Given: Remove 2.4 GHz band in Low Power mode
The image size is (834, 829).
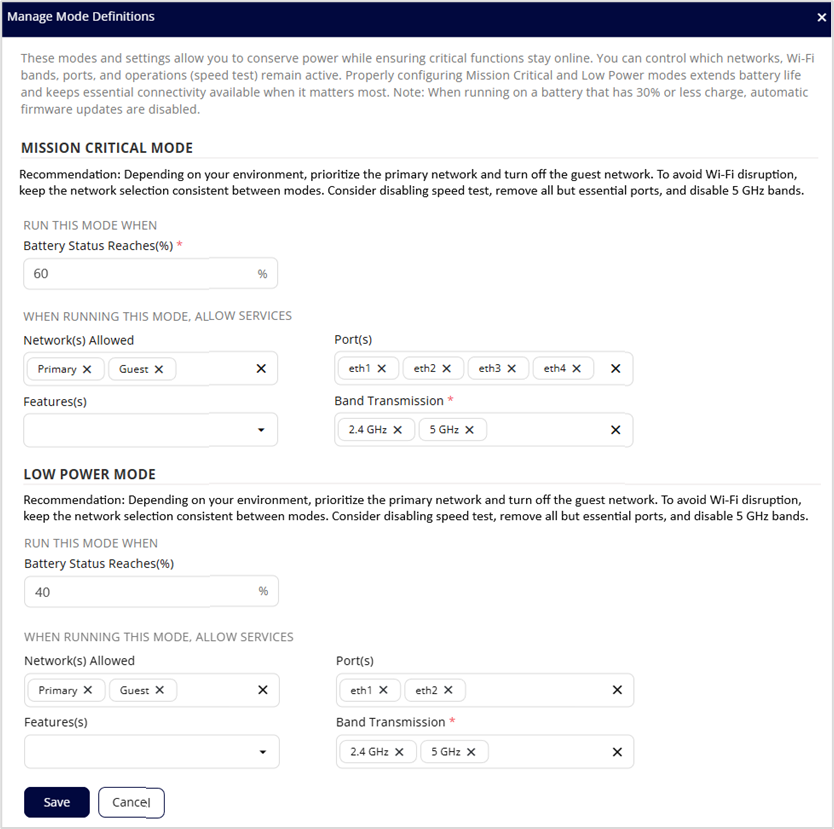Looking at the screenshot, I should pos(399,752).
